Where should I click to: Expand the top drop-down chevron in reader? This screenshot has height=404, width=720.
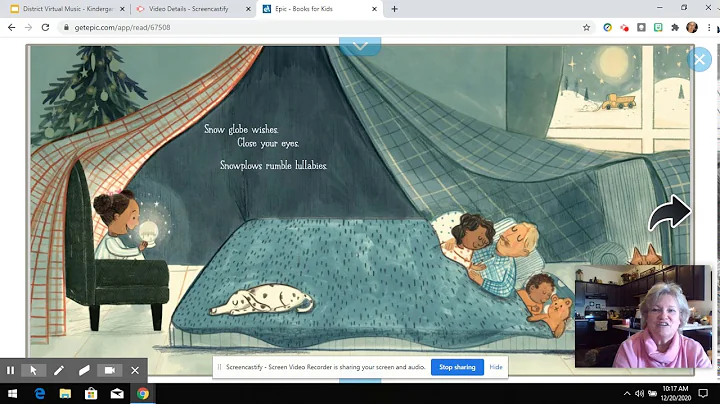coord(360,46)
